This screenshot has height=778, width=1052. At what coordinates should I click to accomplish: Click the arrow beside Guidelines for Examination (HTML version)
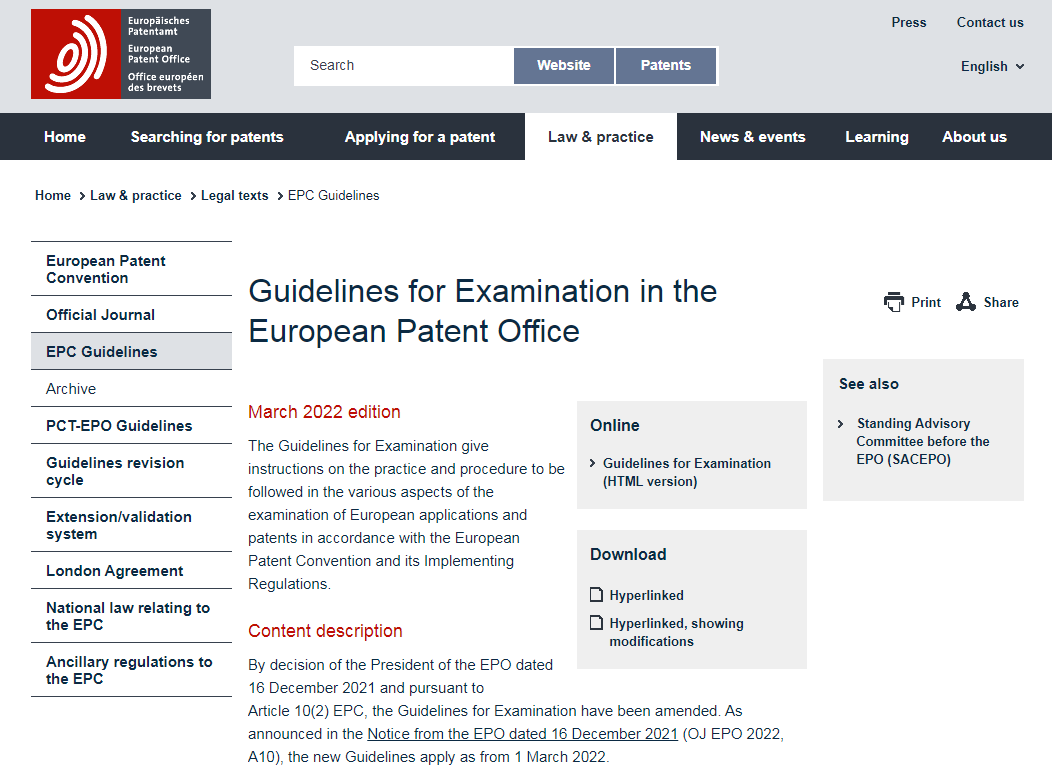click(594, 463)
